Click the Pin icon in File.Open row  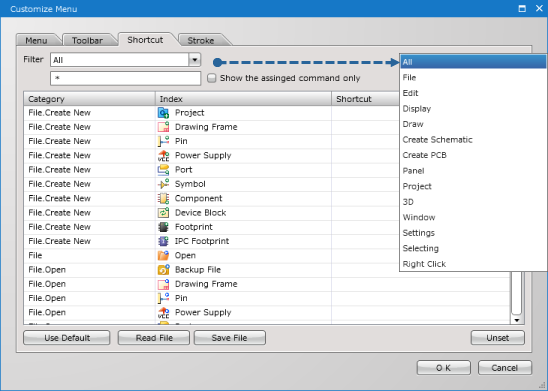163,298
